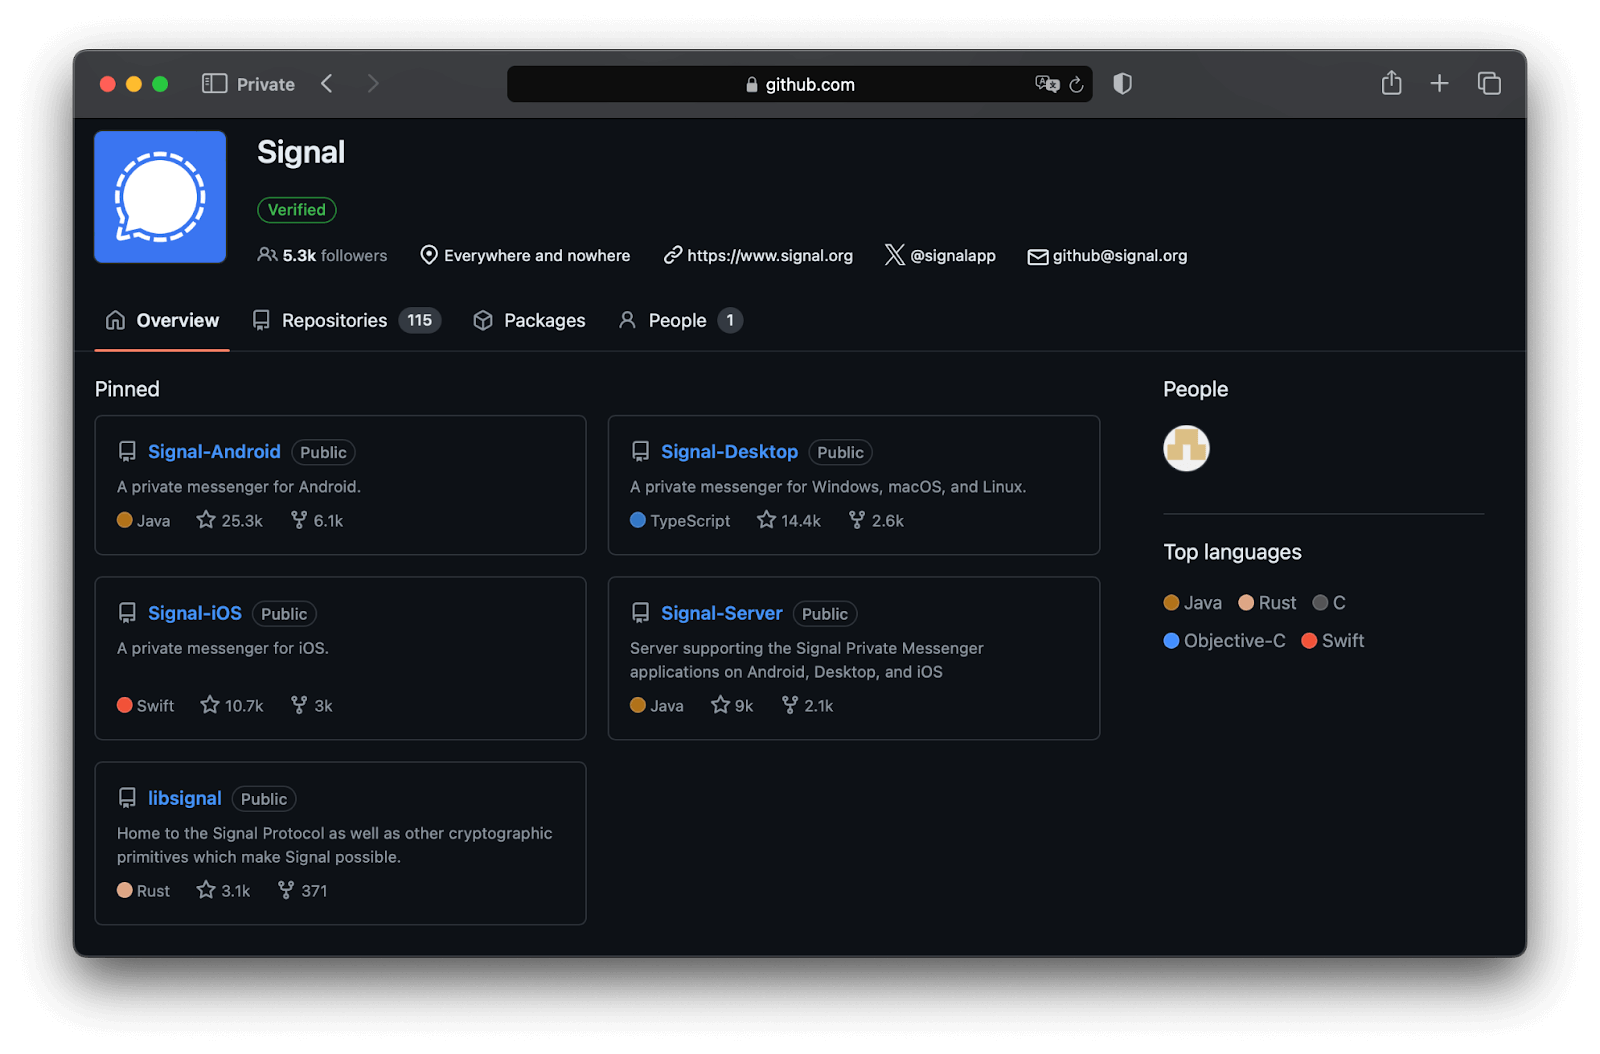The width and height of the screenshot is (1600, 1054).
Task: Open the 5.3k followers list
Action: click(322, 255)
